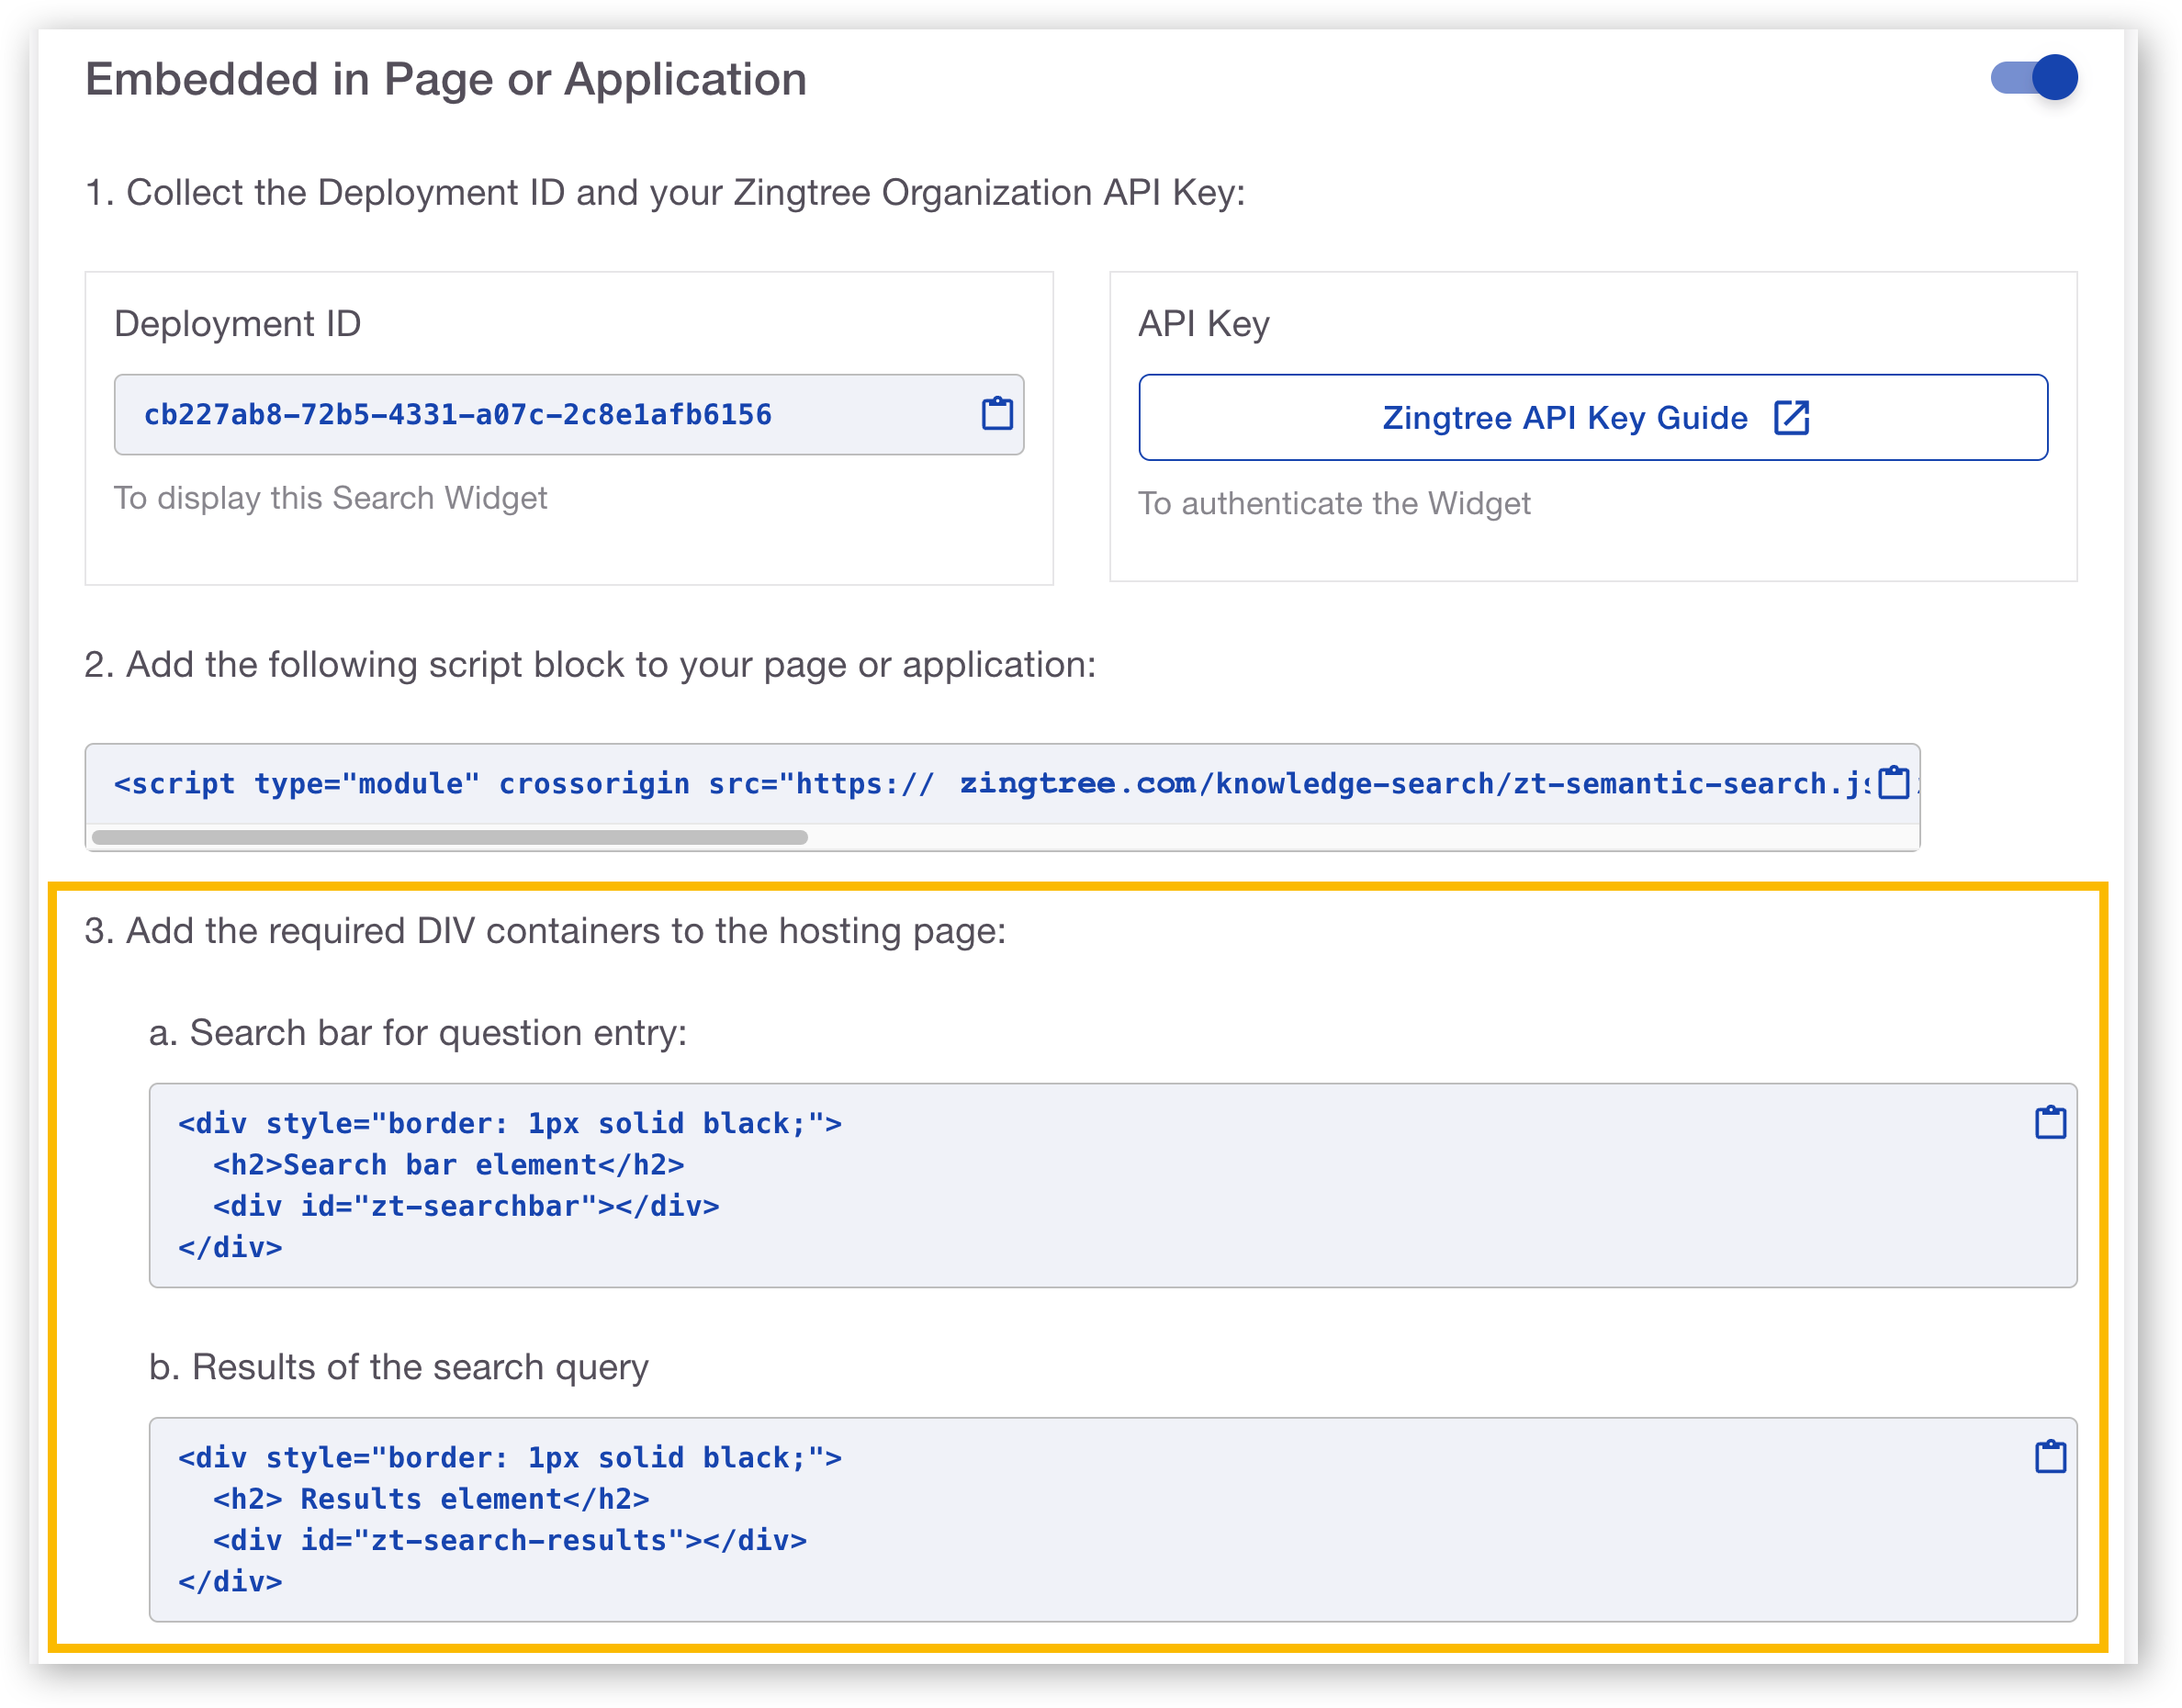Copy the search results DIV snippet
Image resolution: width=2182 pixels, height=1708 pixels.
click(2050, 1456)
